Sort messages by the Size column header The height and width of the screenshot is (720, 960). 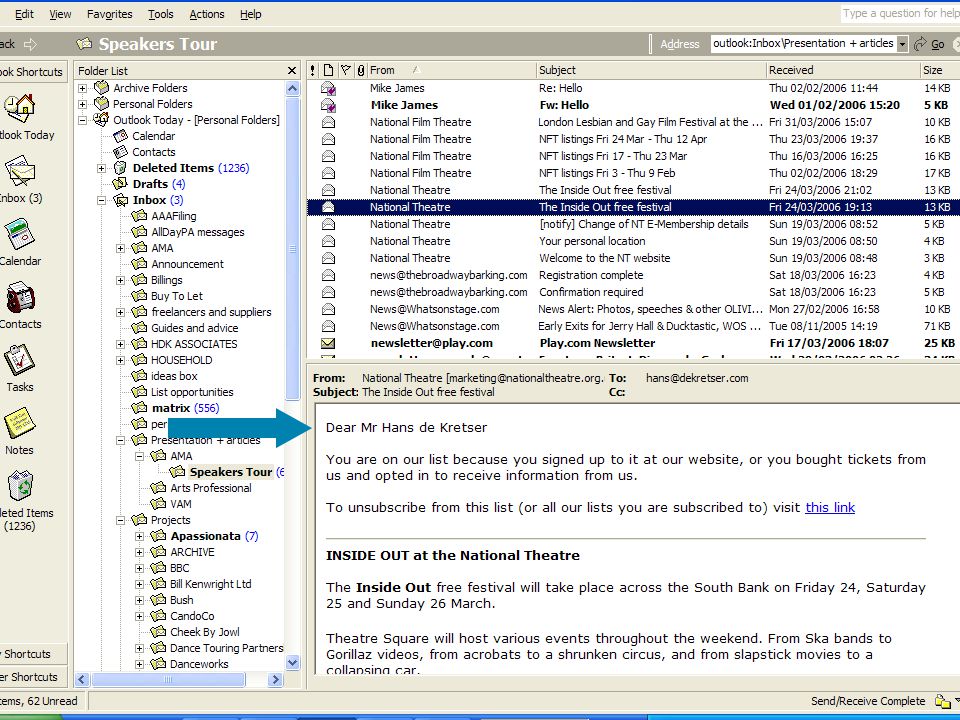coord(940,70)
